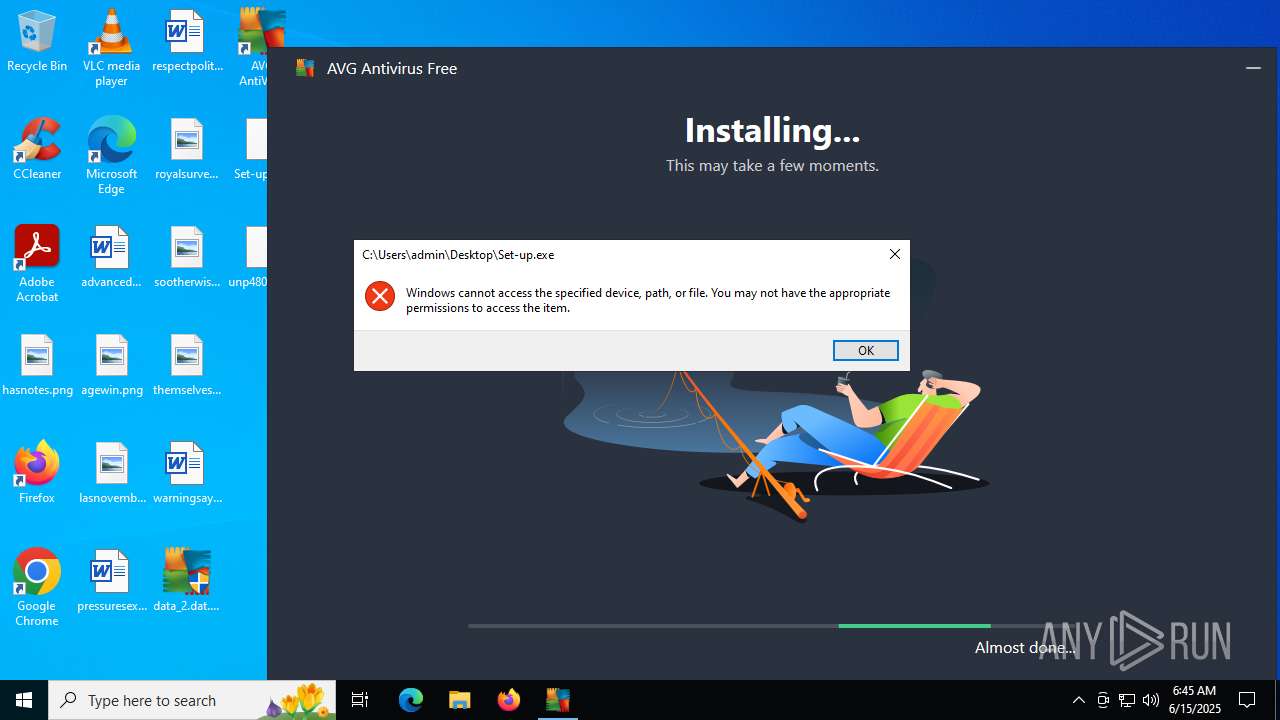
Task: Select Firefox desktop shortcut
Action: tap(37, 473)
